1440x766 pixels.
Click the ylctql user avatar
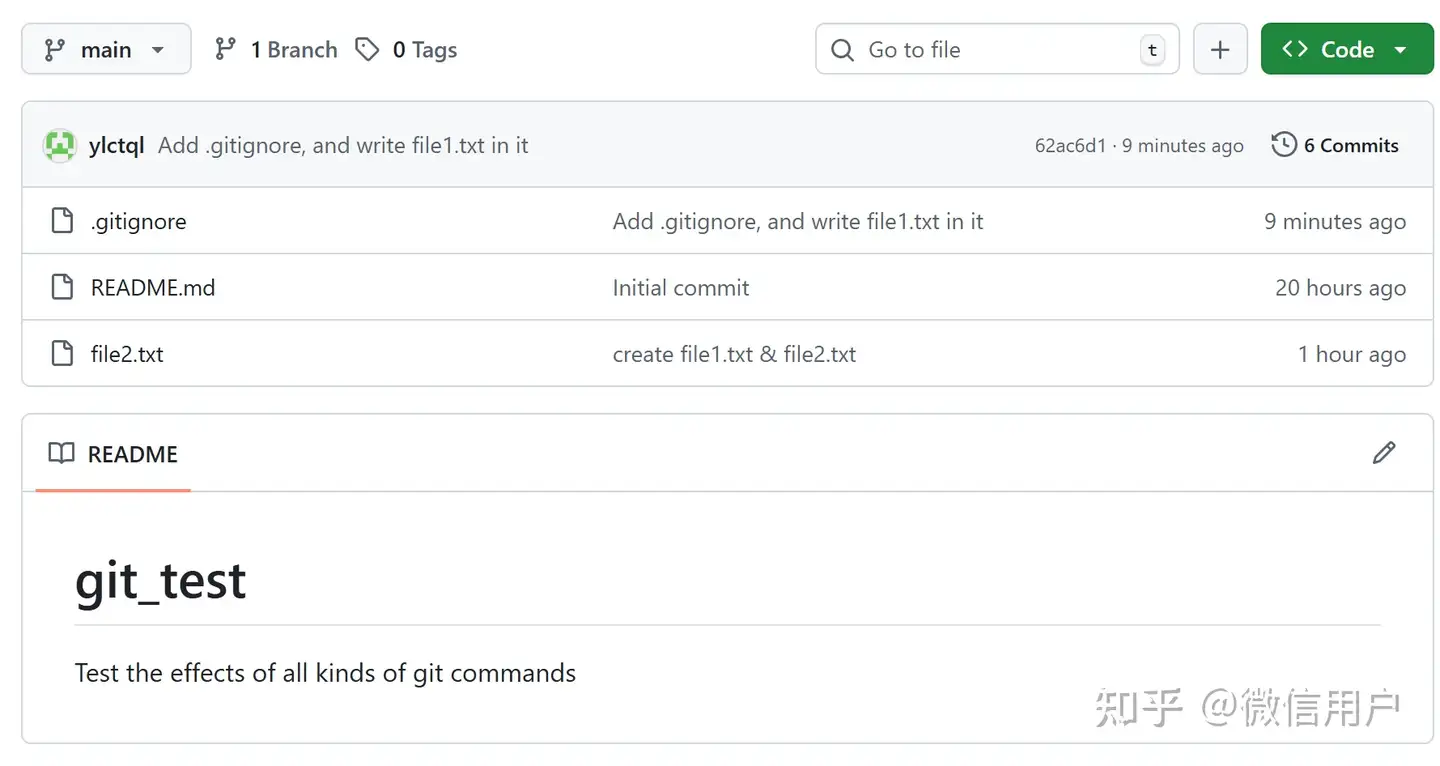[x=60, y=146]
